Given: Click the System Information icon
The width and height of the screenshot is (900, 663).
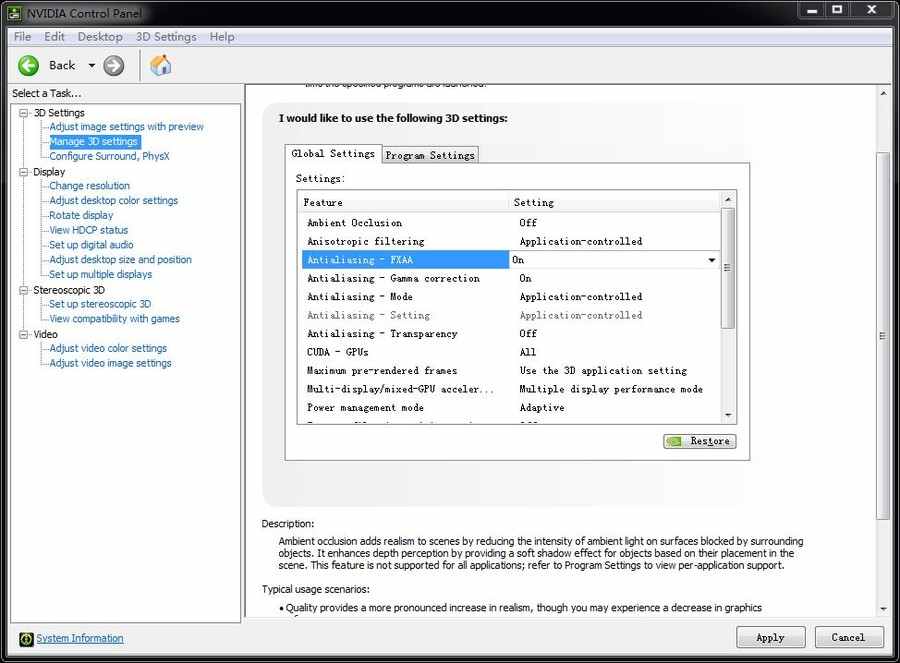Looking at the screenshot, I should tap(26, 639).
